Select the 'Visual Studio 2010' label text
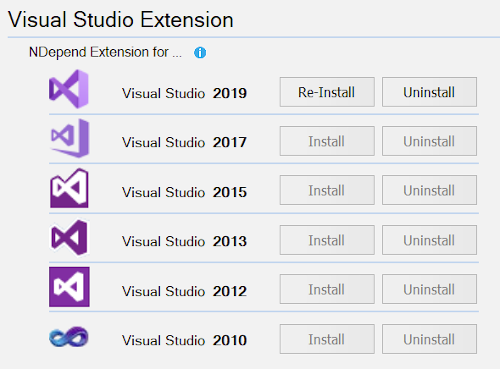This screenshot has height=369, width=500. click(x=184, y=340)
